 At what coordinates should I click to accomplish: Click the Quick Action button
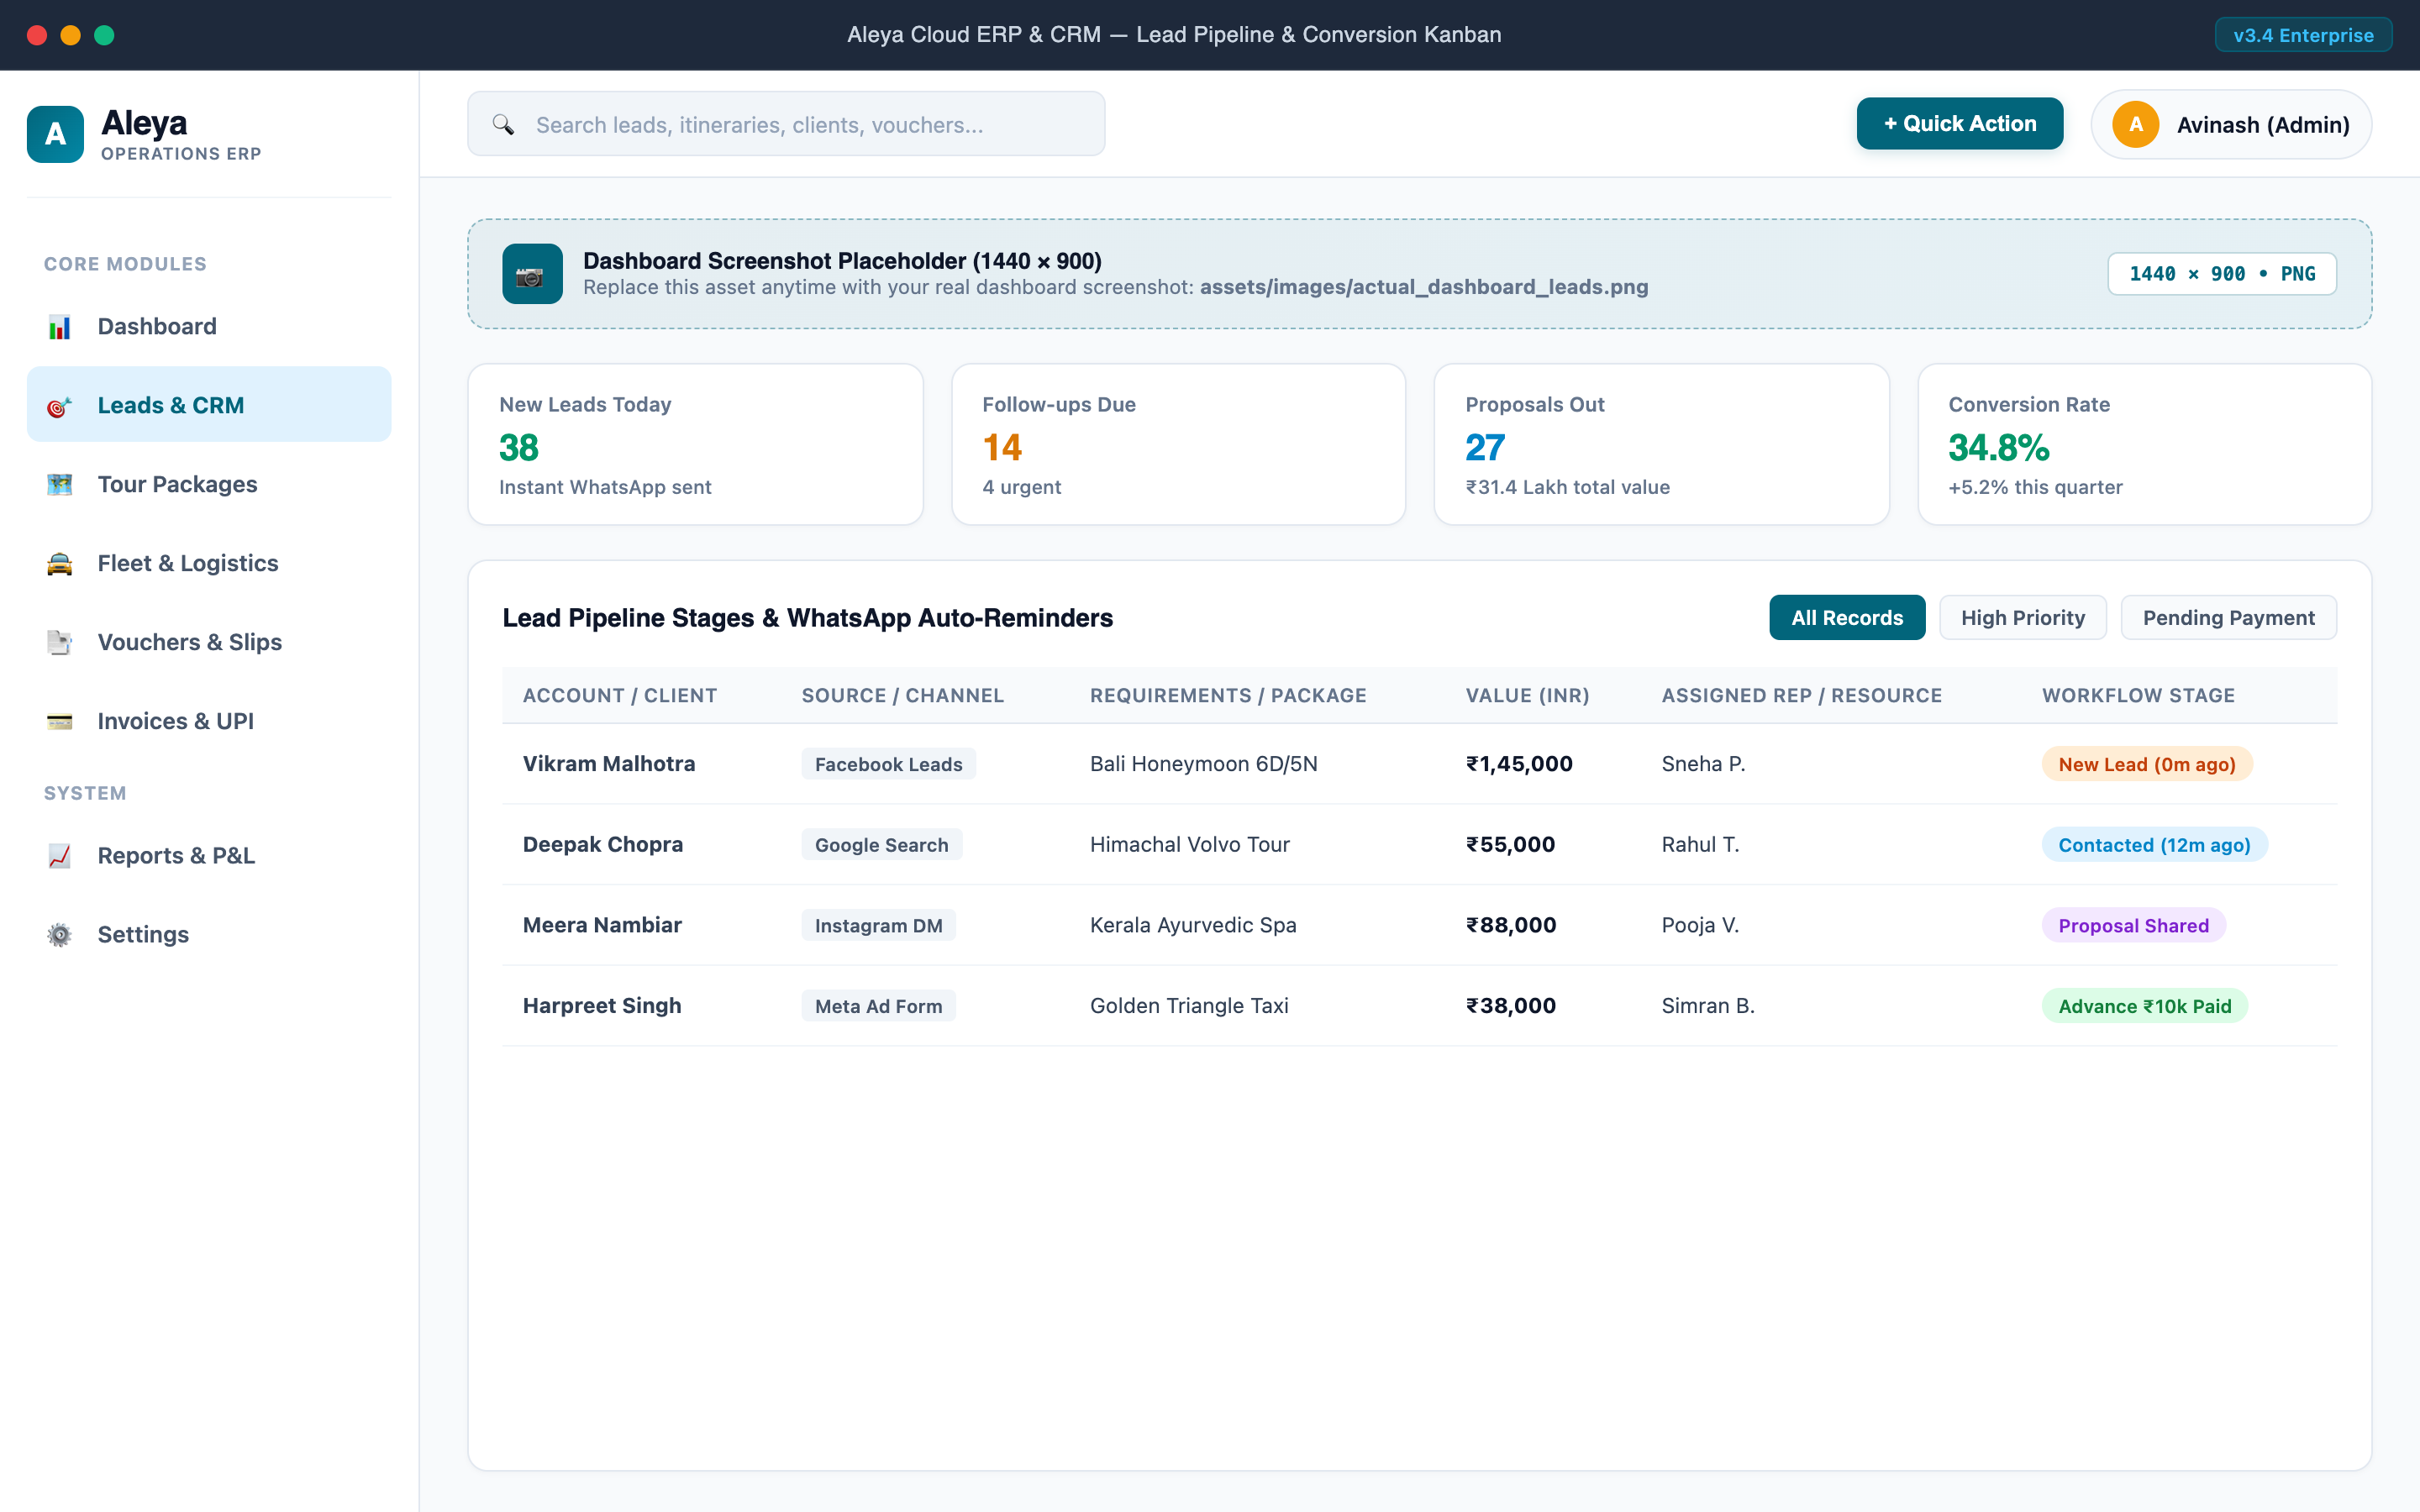[x=1960, y=124]
